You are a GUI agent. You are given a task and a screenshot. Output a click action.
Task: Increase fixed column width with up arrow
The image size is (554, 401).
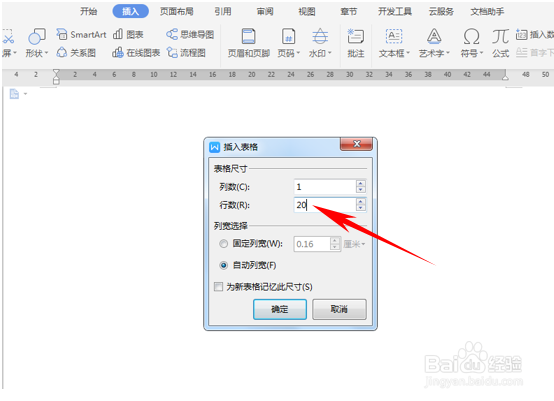pos(335,240)
